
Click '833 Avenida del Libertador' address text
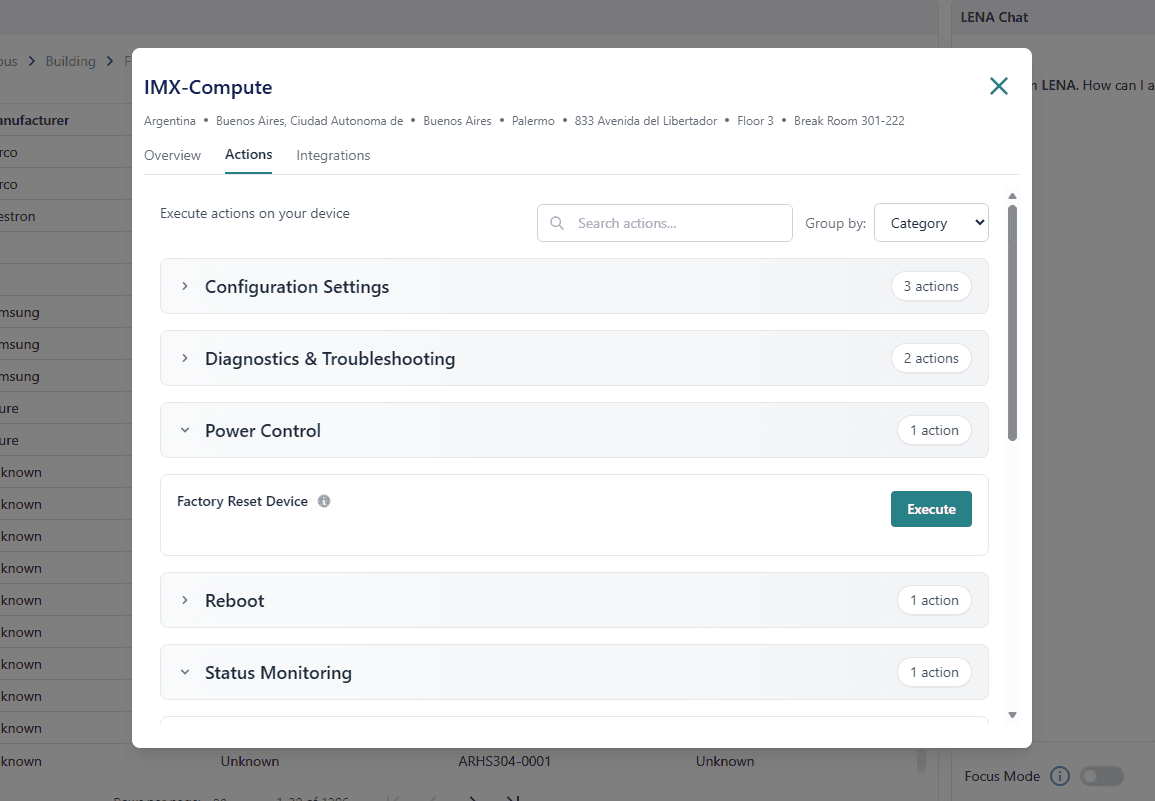point(645,121)
